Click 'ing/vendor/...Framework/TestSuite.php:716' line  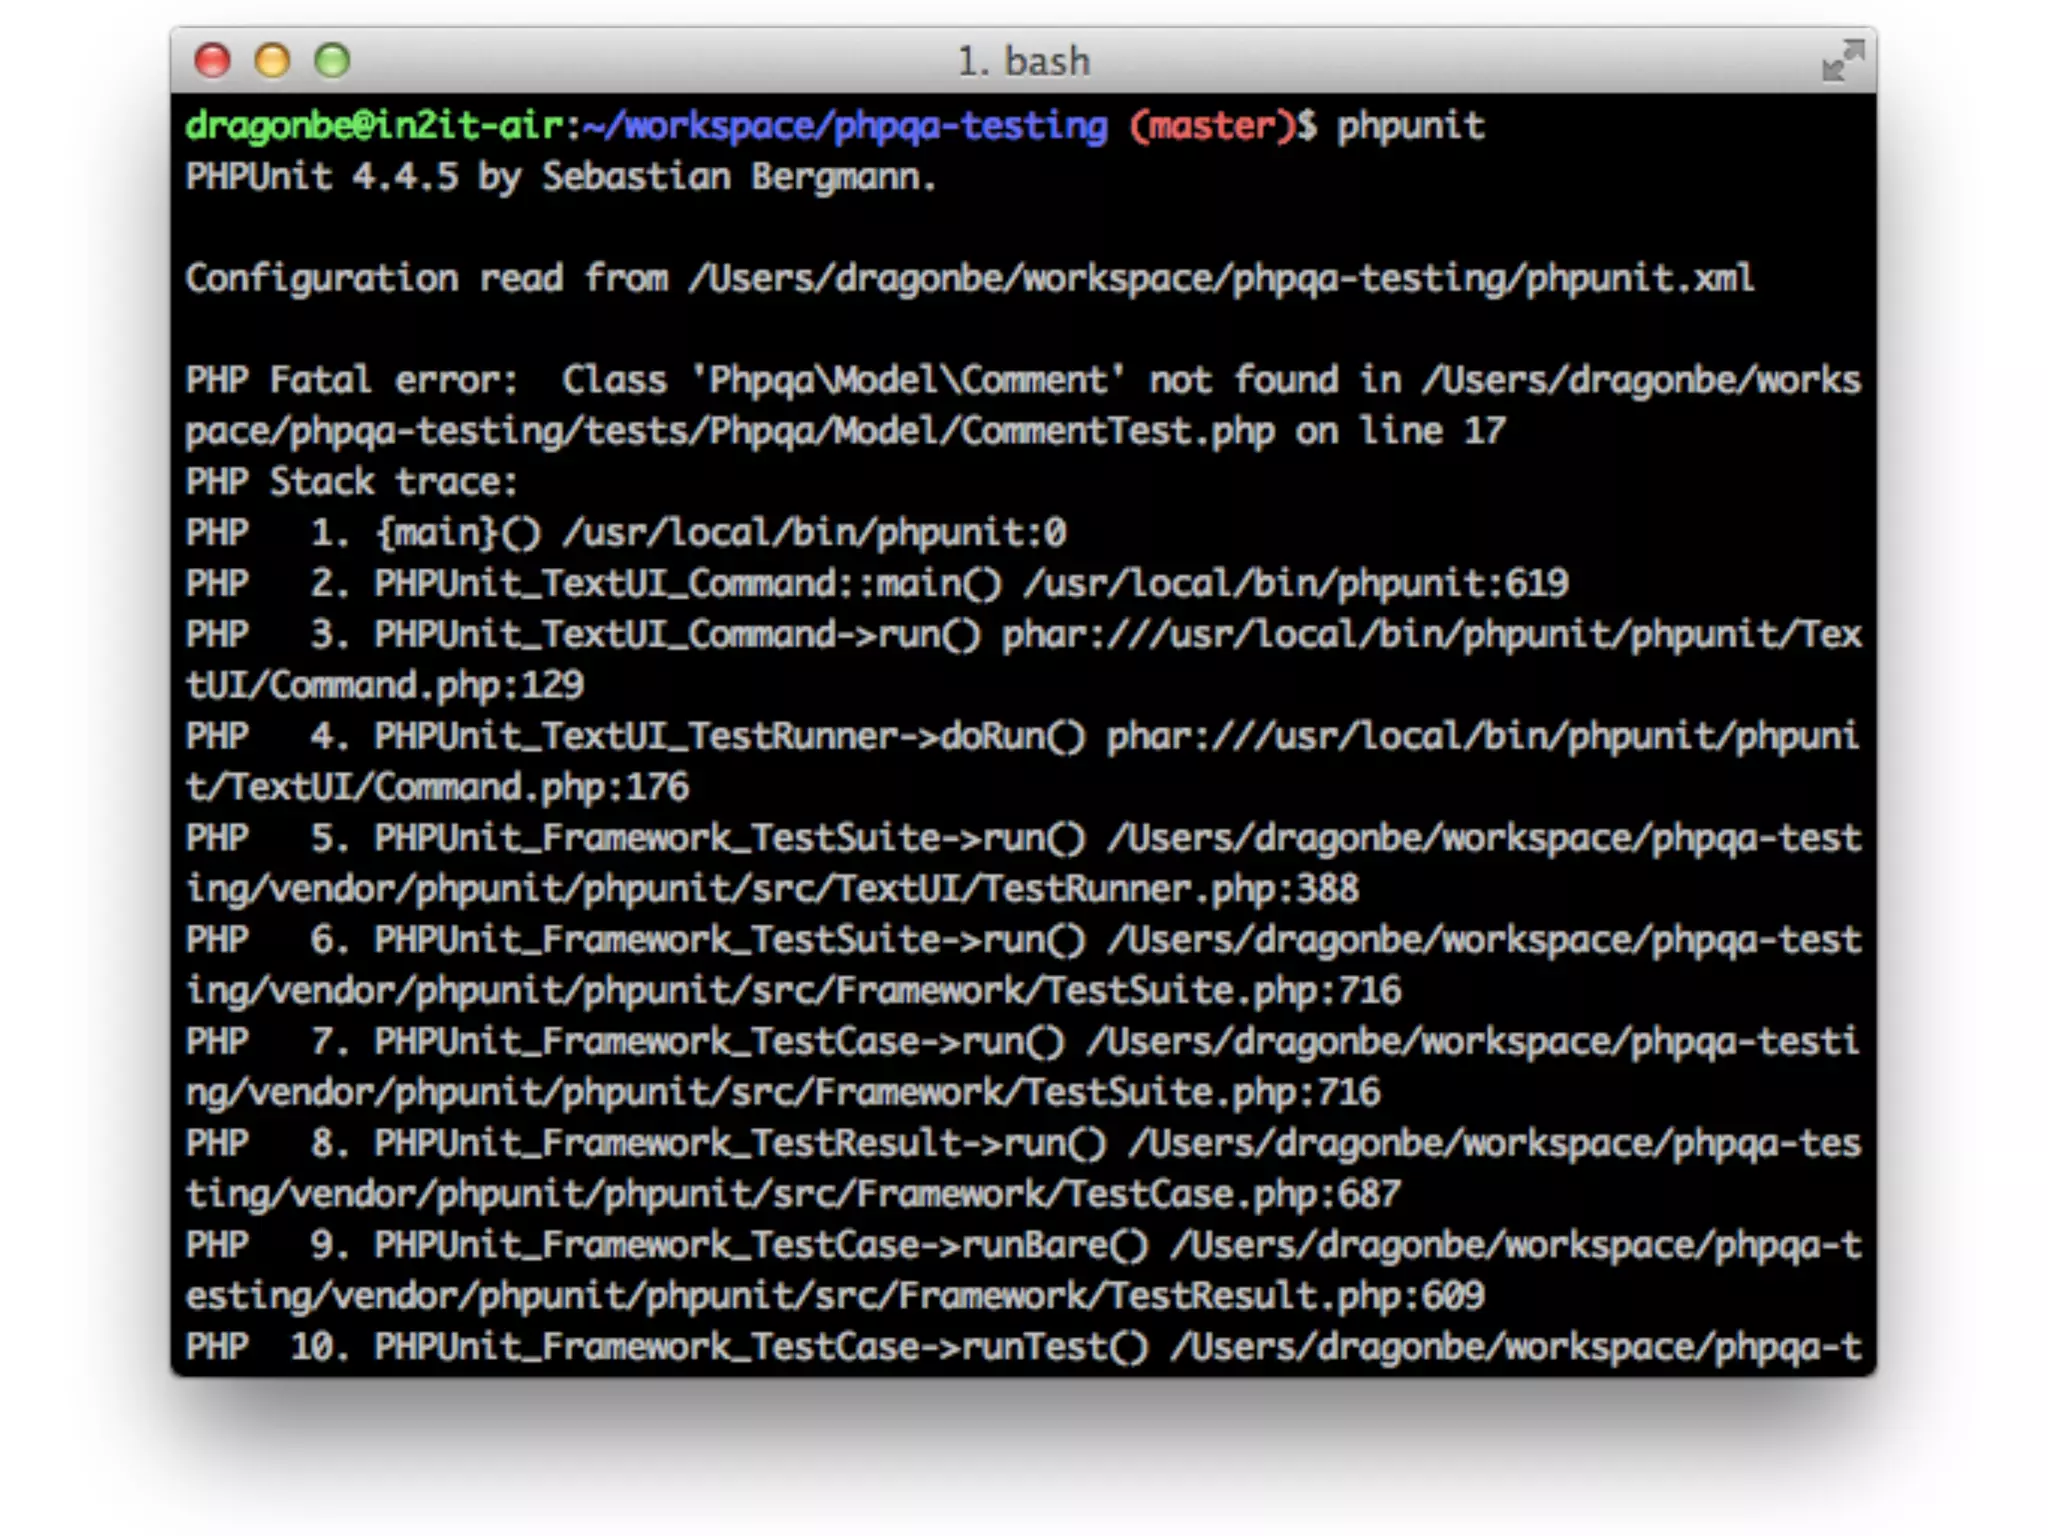[x=793, y=991]
